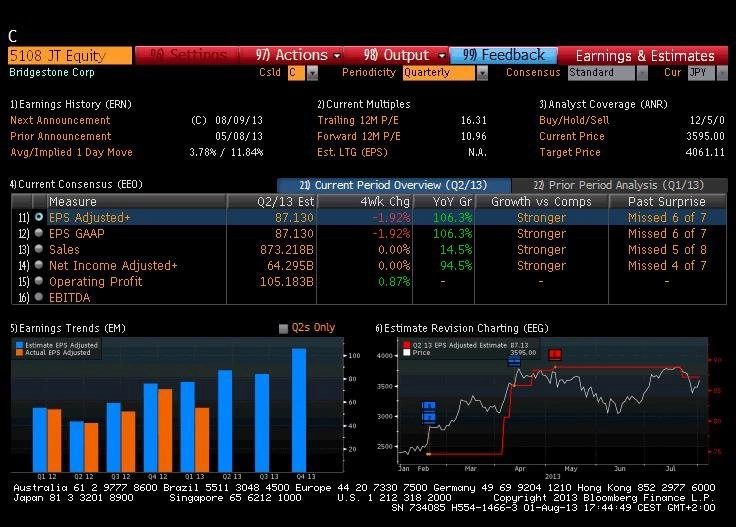Screen dimensions: 736x527
Task: Open the Actions menu
Action: coord(298,55)
